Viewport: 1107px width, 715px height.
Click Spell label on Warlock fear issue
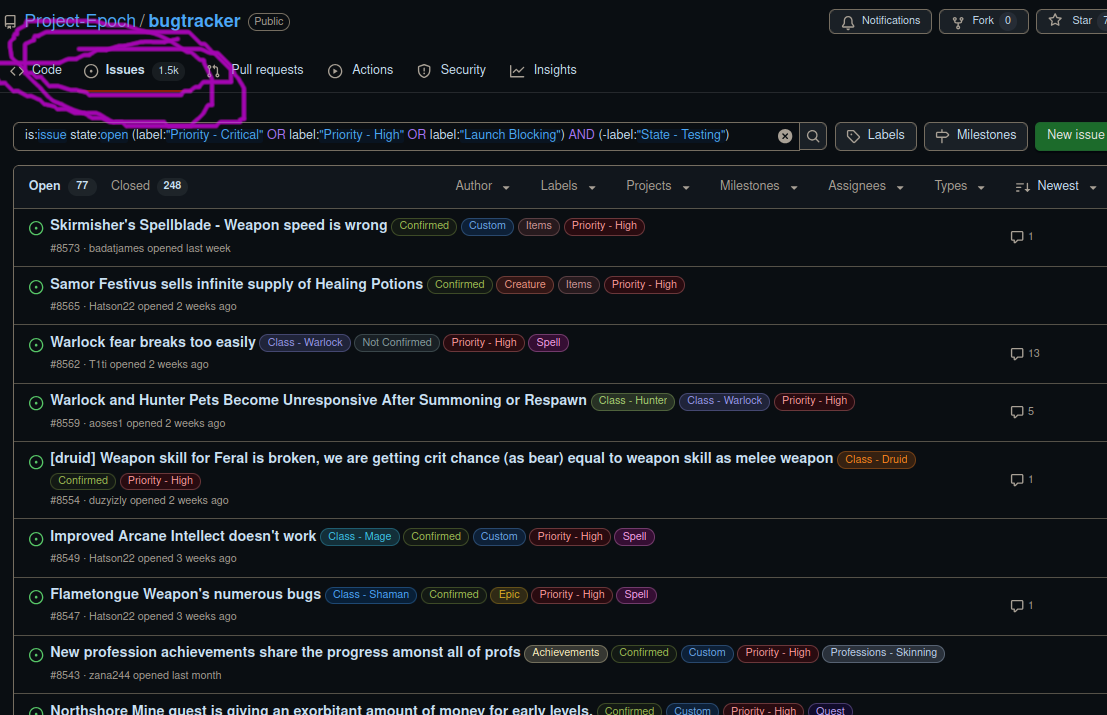pyautogui.click(x=548, y=342)
